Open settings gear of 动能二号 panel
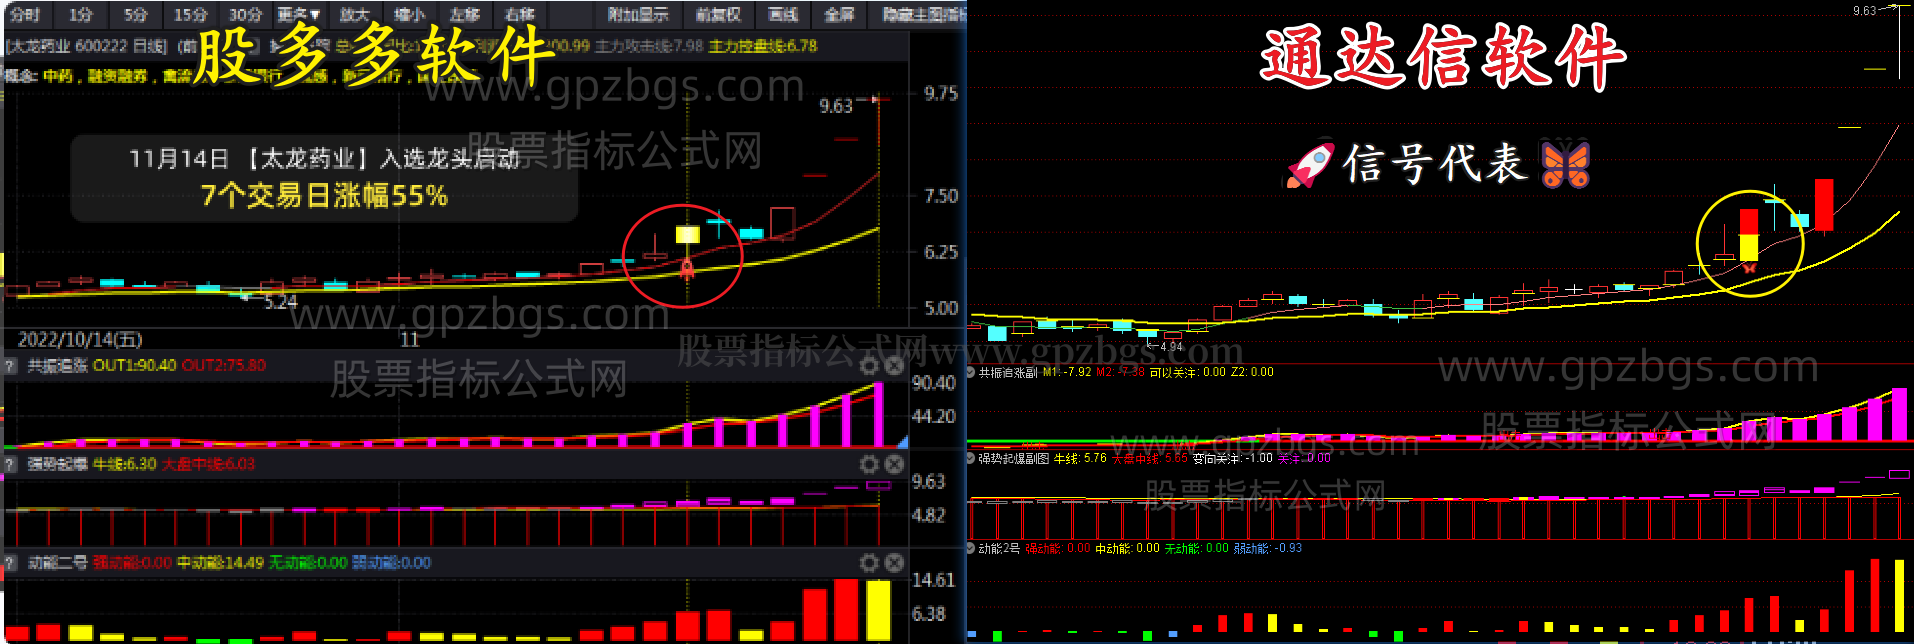 coord(870,563)
